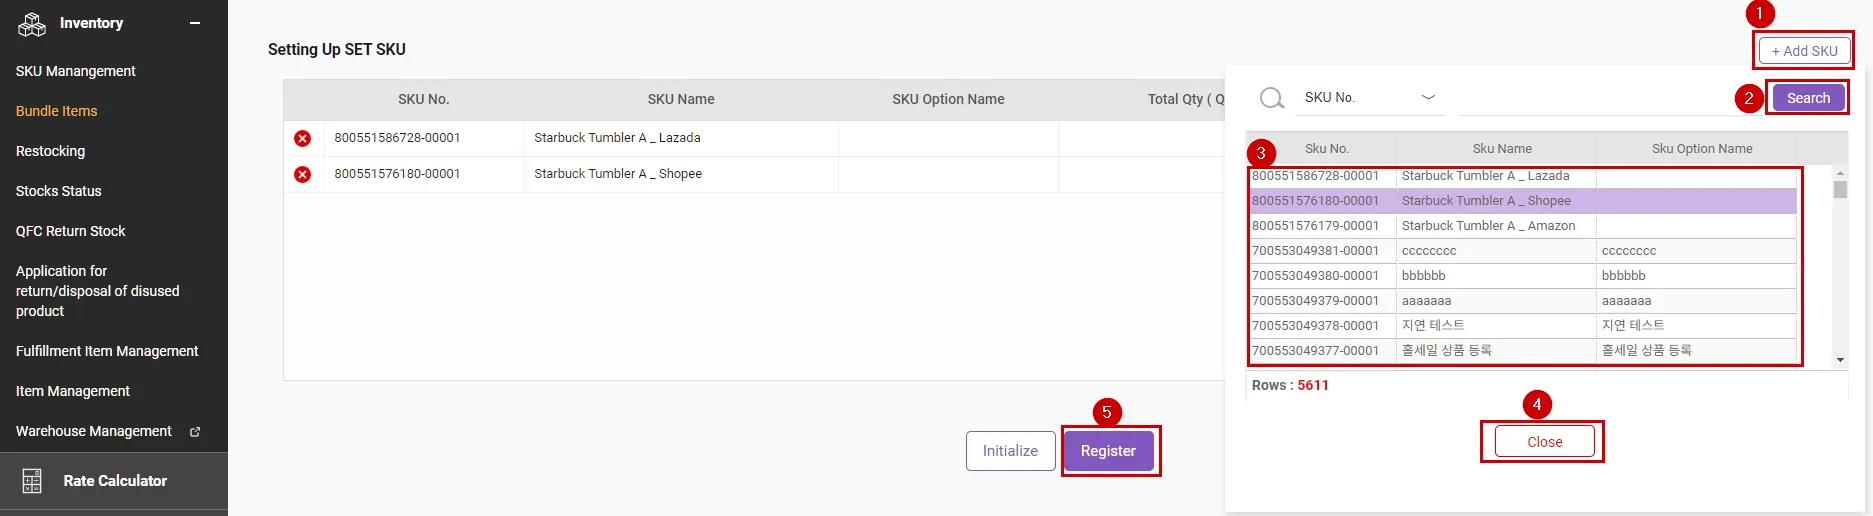Open the Bundle Items menu
The height and width of the screenshot is (516, 1873).
click(57, 111)
